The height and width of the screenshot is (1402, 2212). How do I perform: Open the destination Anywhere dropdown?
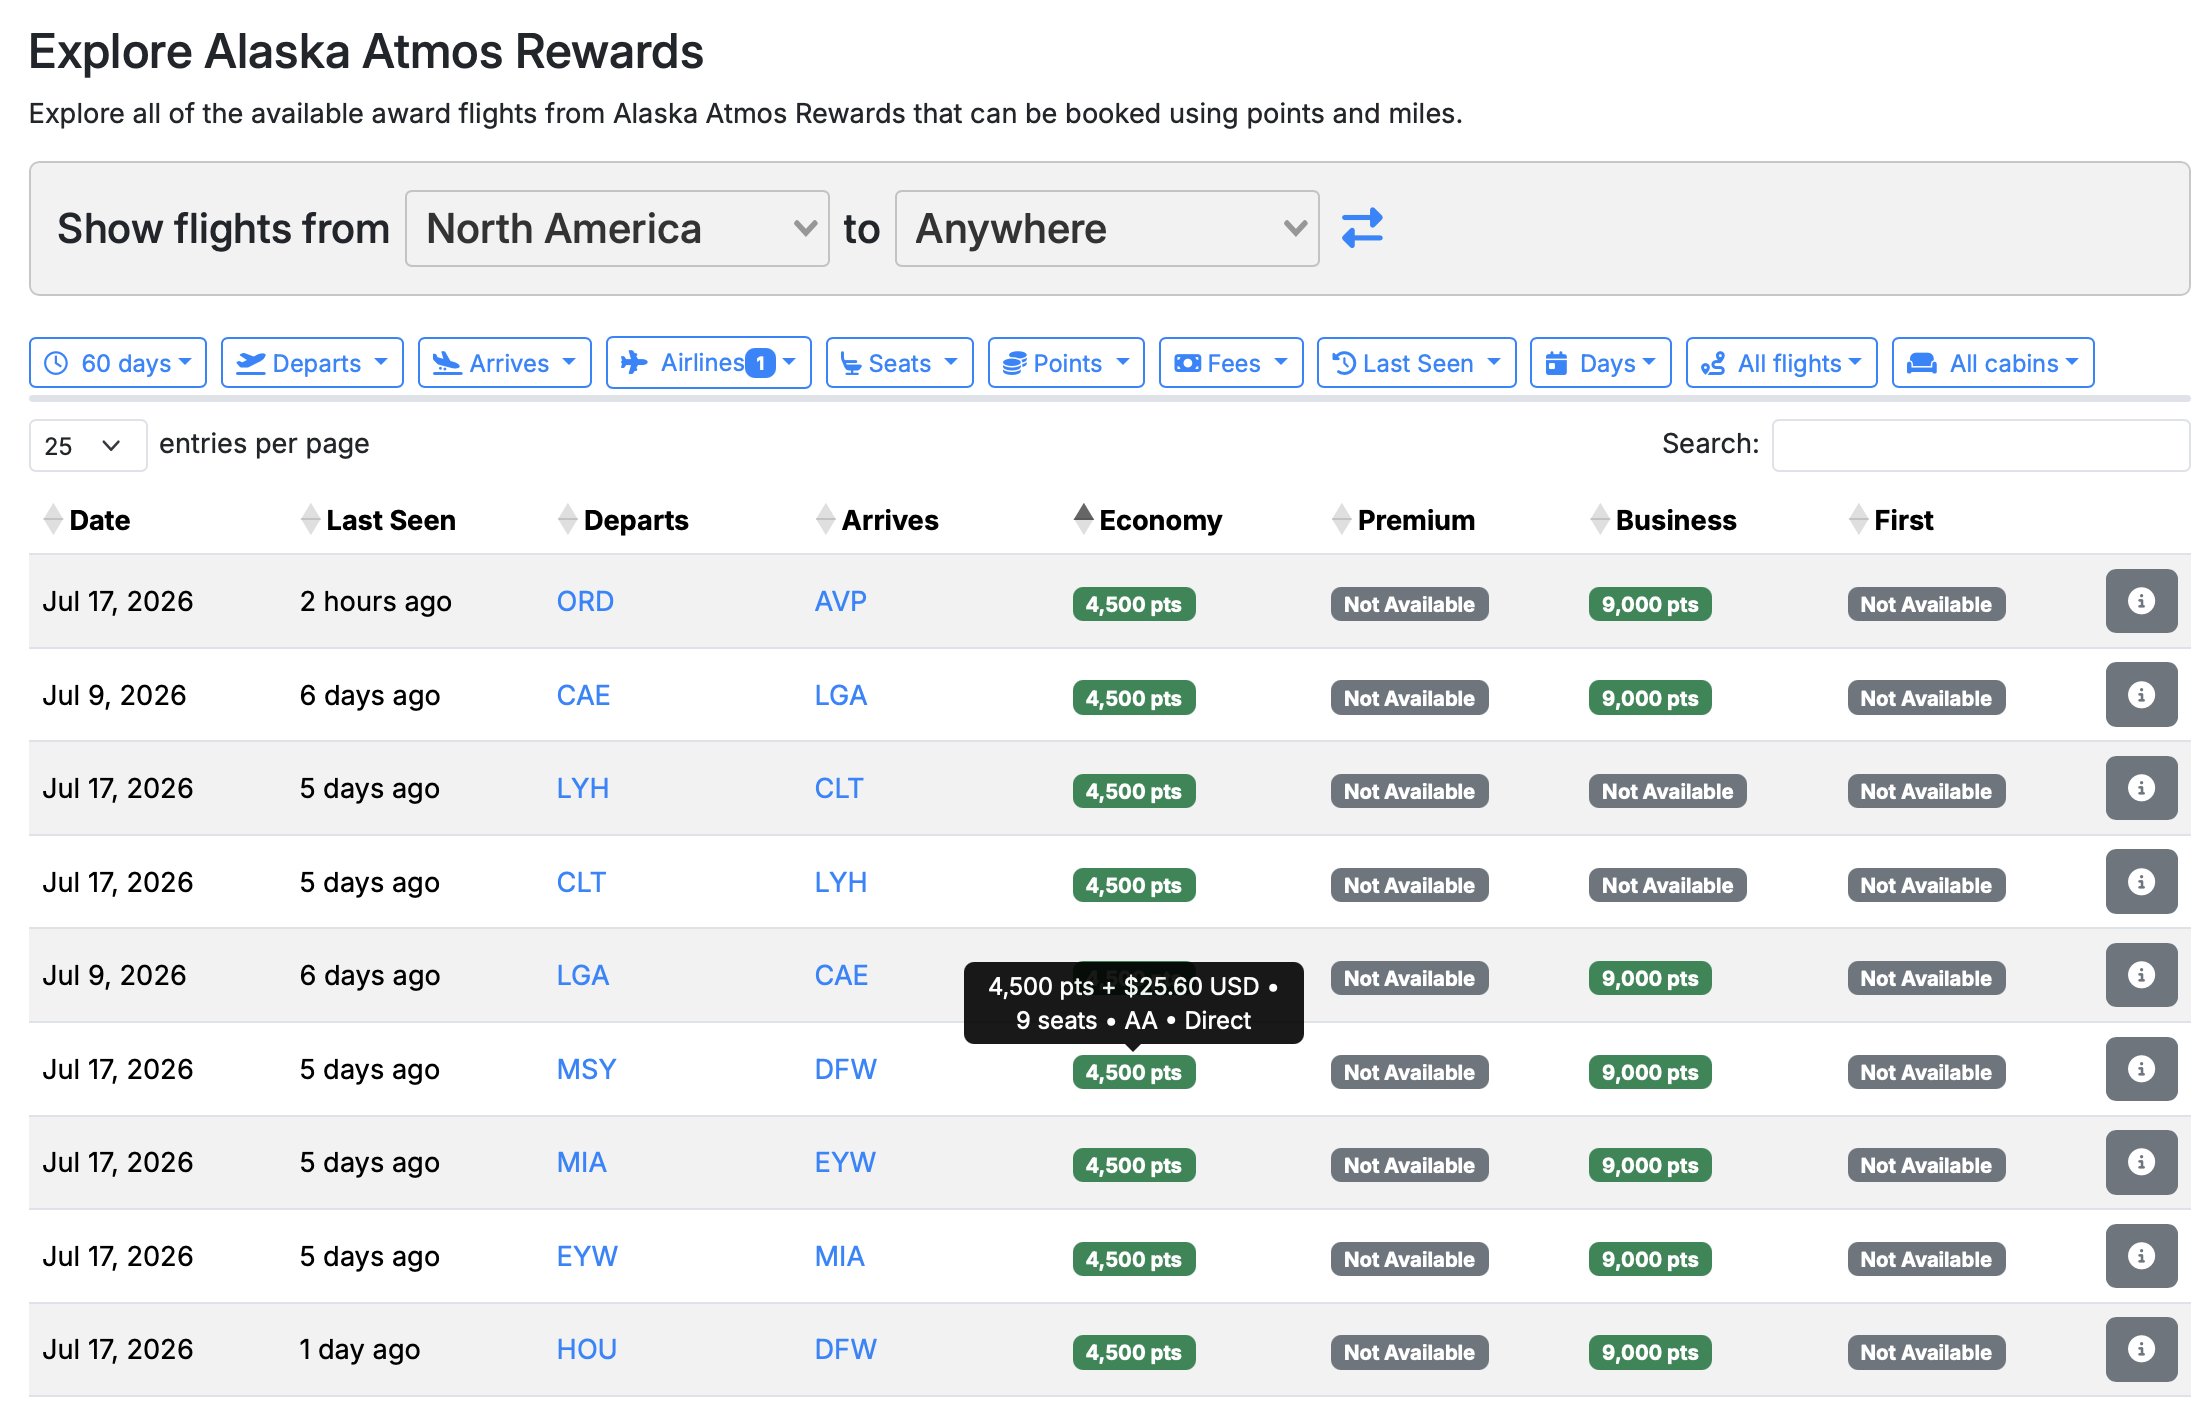(x=1107, y=228)
